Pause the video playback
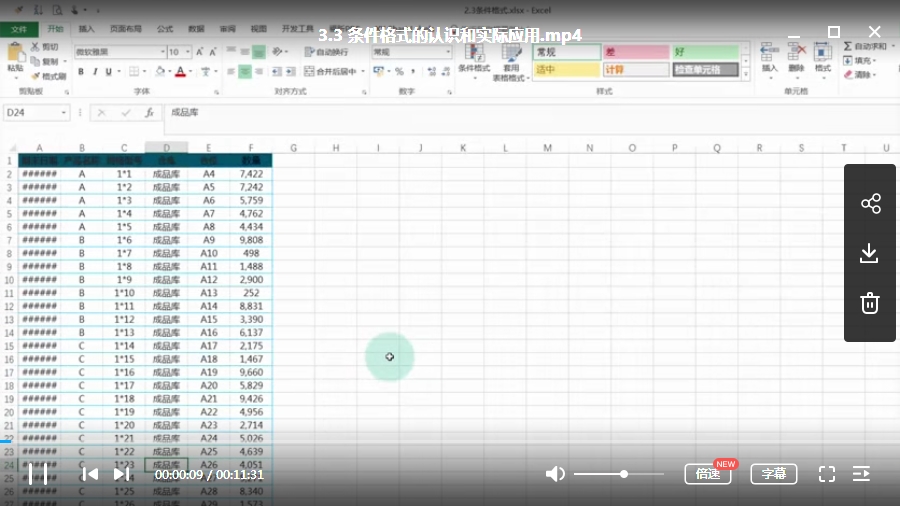This screenshot has width=900, height=506. [38, 474]
